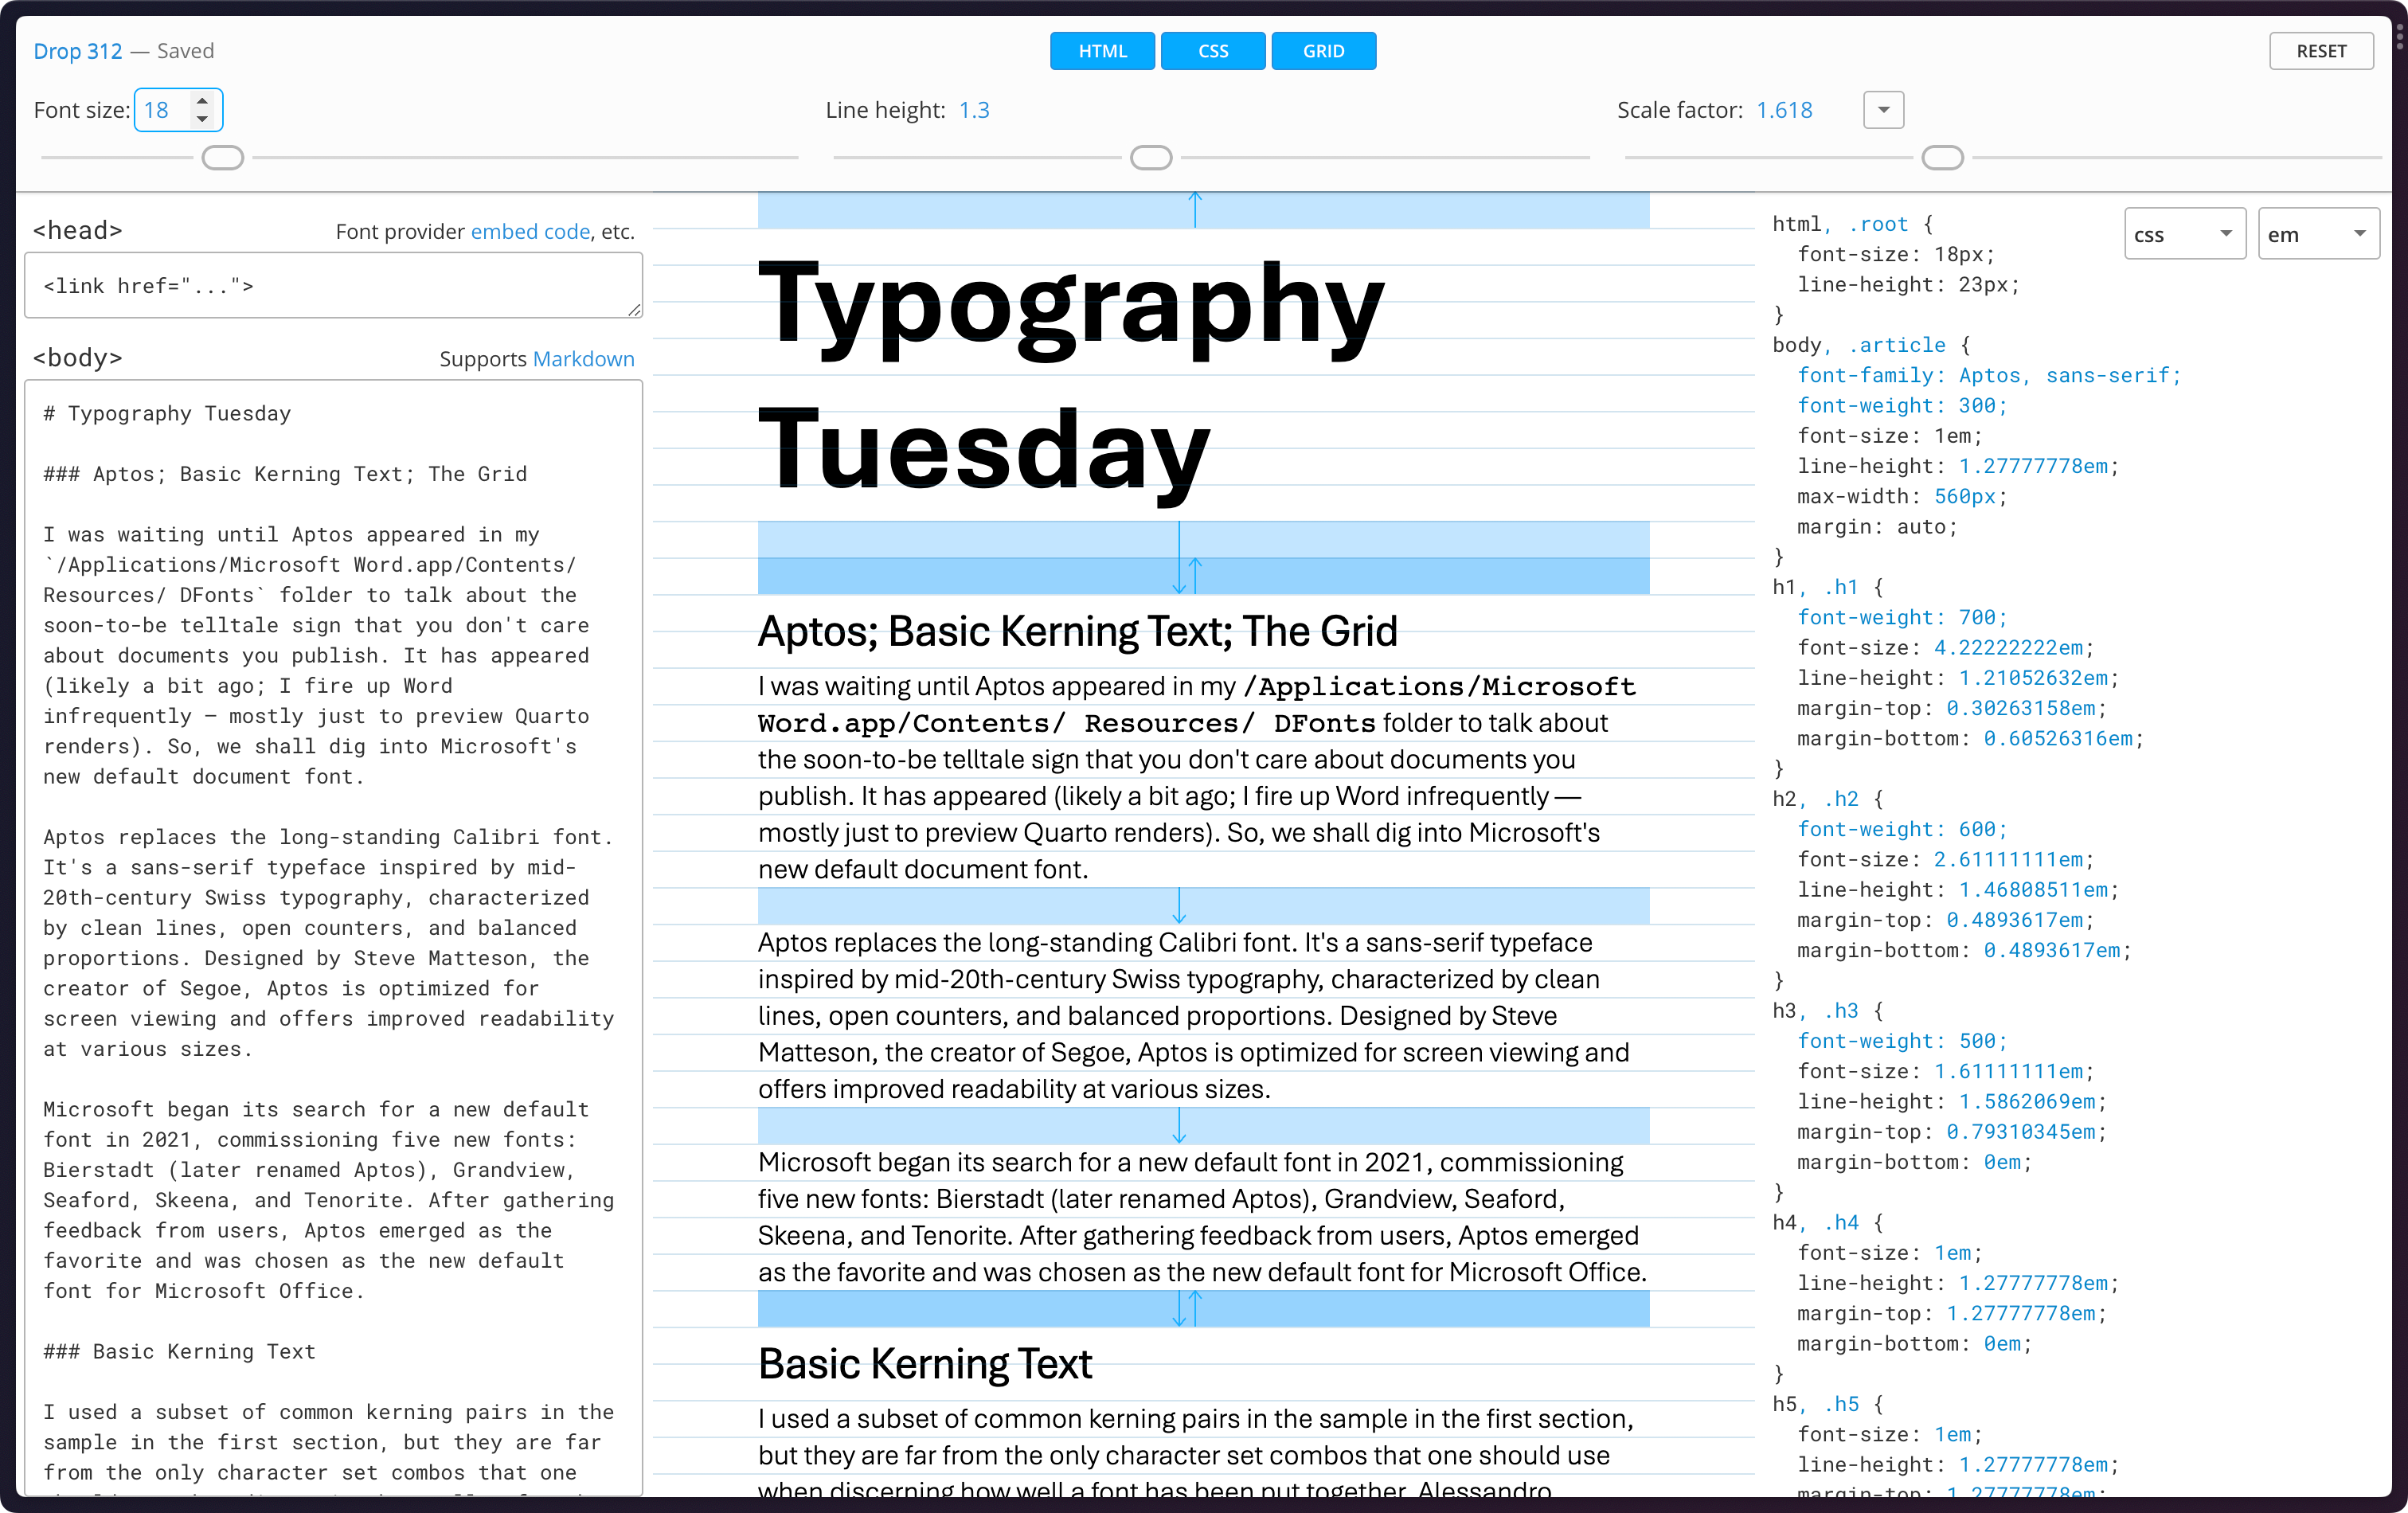Toggle the HTML panel button
This screenshot has height=1513, width=2408.
1102,51
